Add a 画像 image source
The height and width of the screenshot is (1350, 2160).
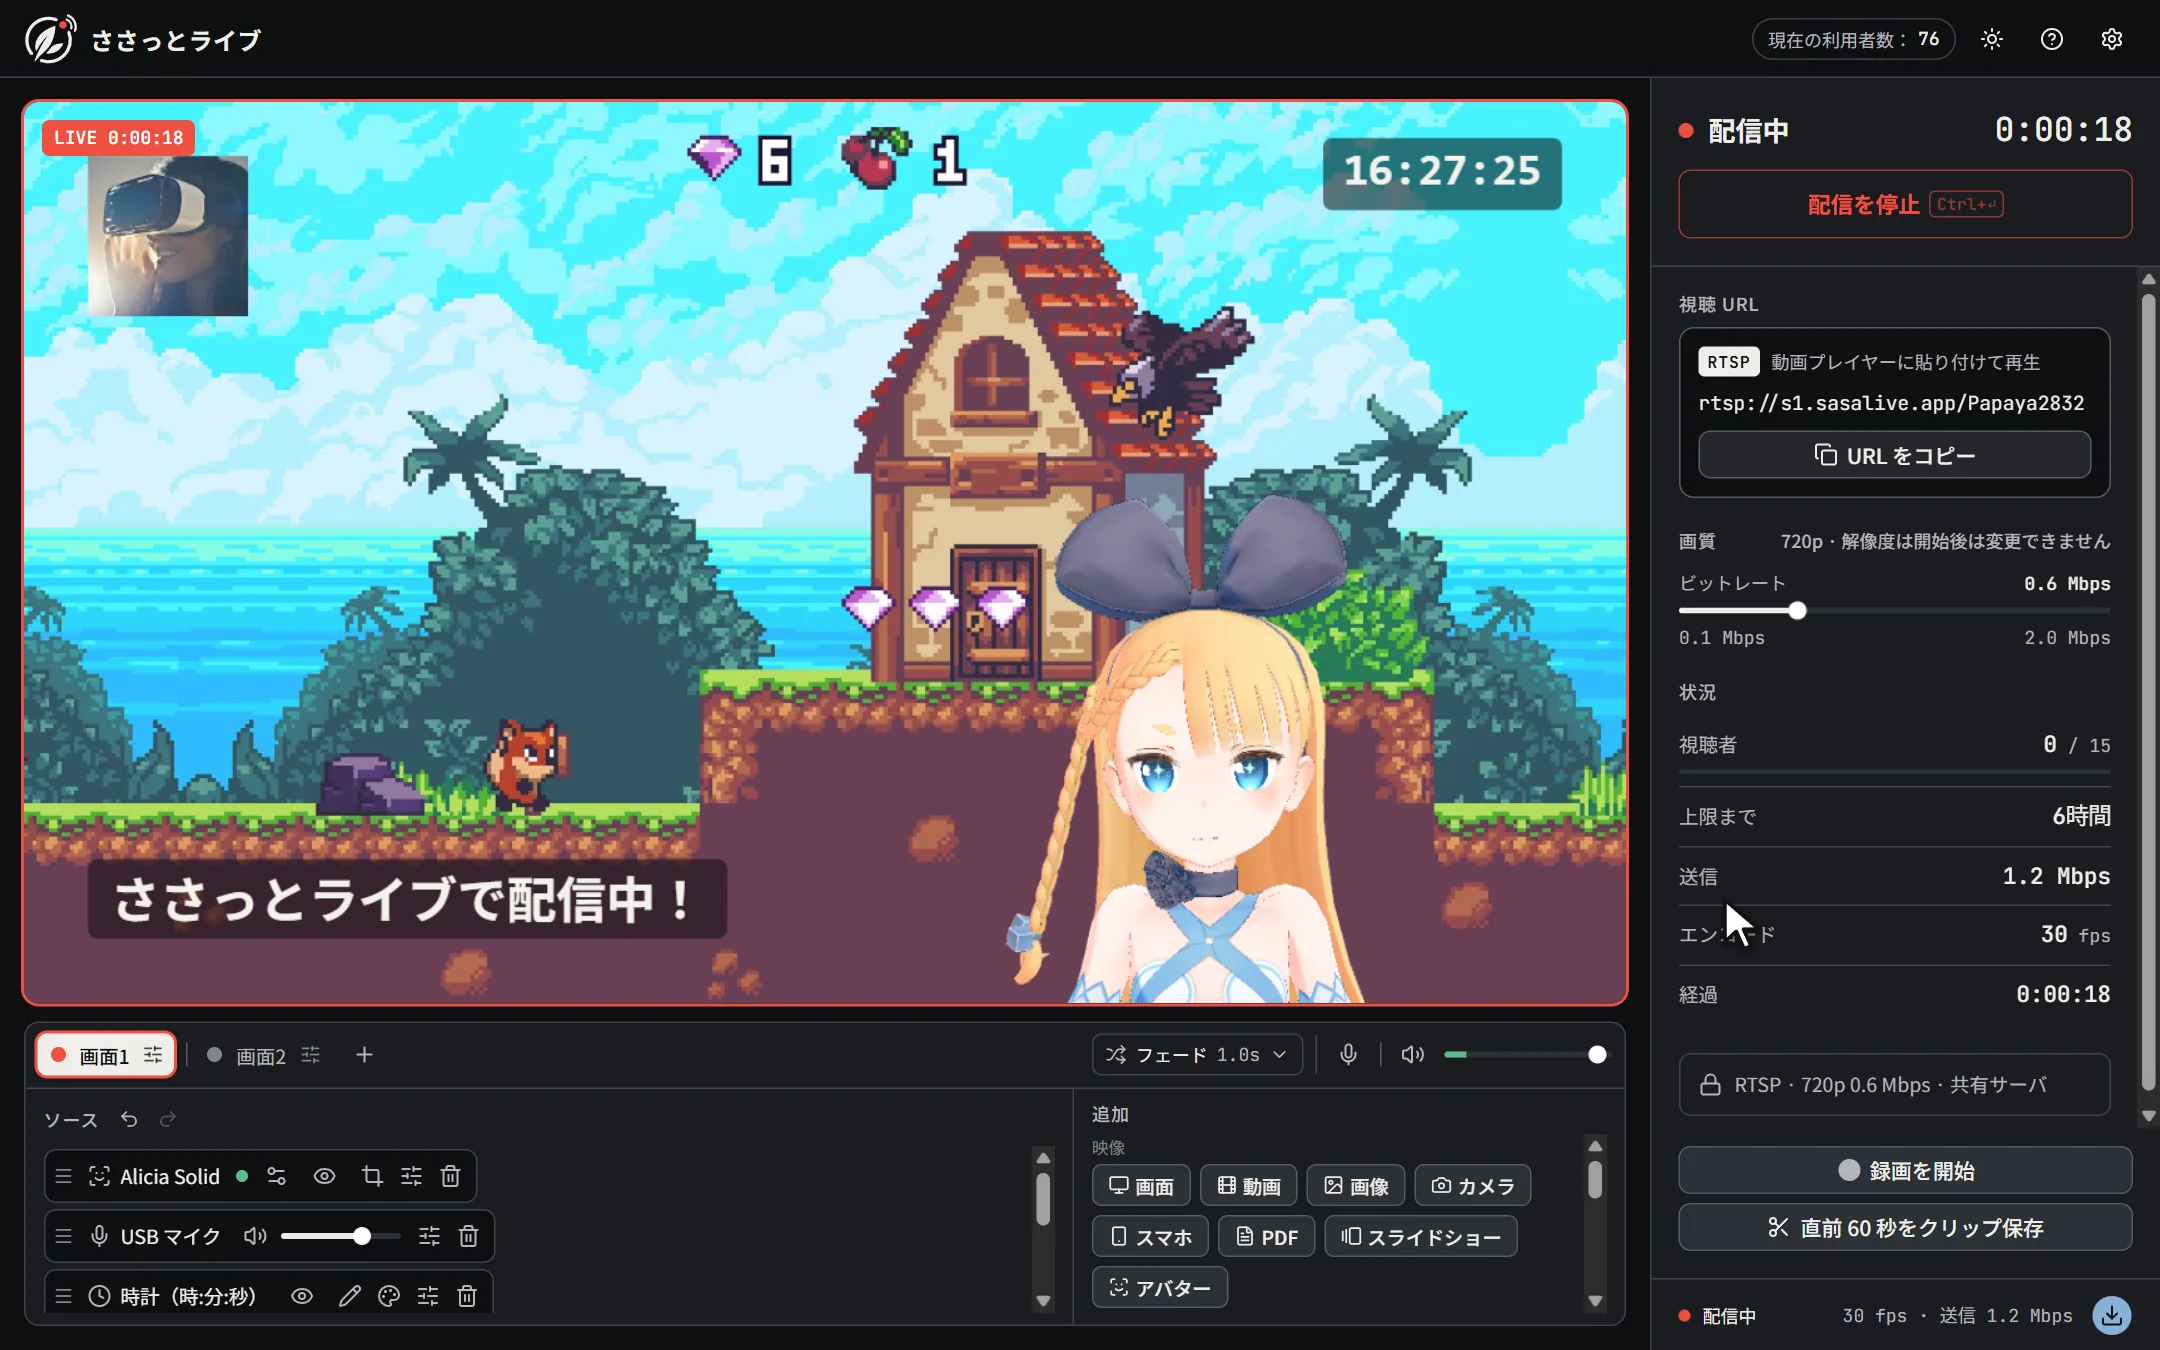[x=1356, y=1186]
